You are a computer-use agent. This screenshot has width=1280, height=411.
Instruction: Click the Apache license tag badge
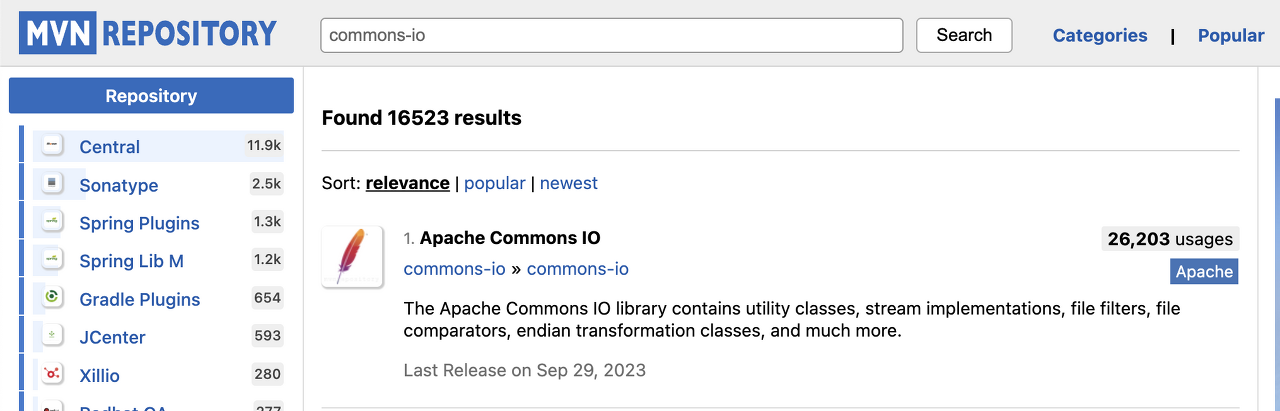[1204, 272]
